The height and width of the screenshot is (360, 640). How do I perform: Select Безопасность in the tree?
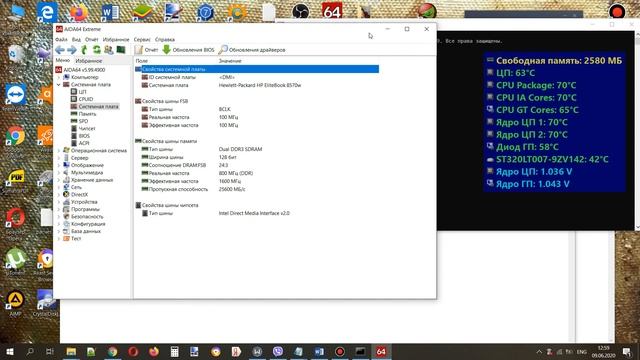[x=83, y=217]
